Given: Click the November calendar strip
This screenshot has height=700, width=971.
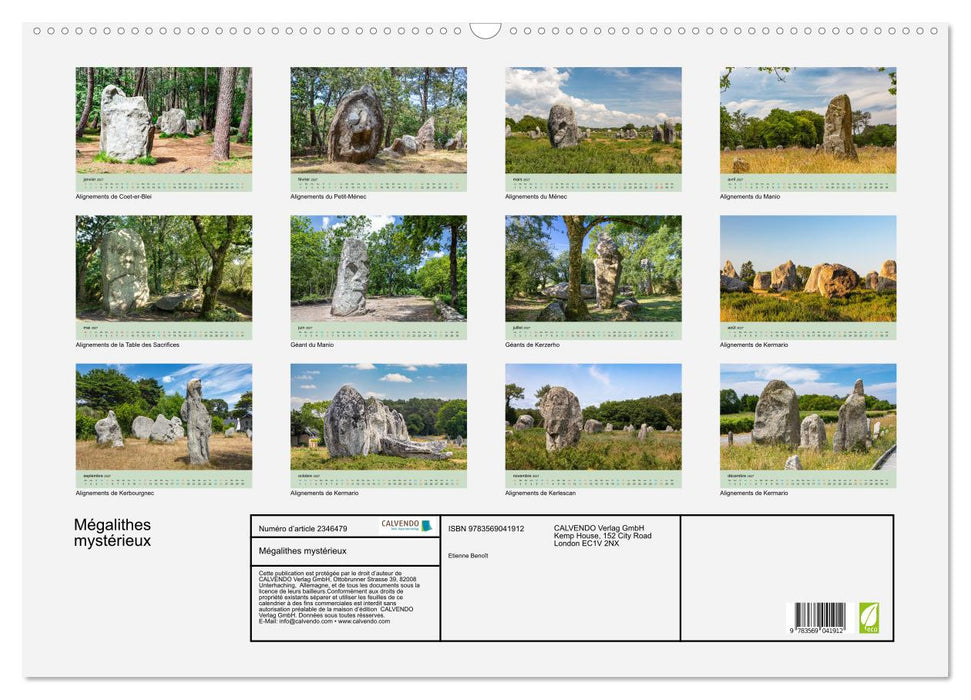Looking at the screenshot, I should [593, 479].
